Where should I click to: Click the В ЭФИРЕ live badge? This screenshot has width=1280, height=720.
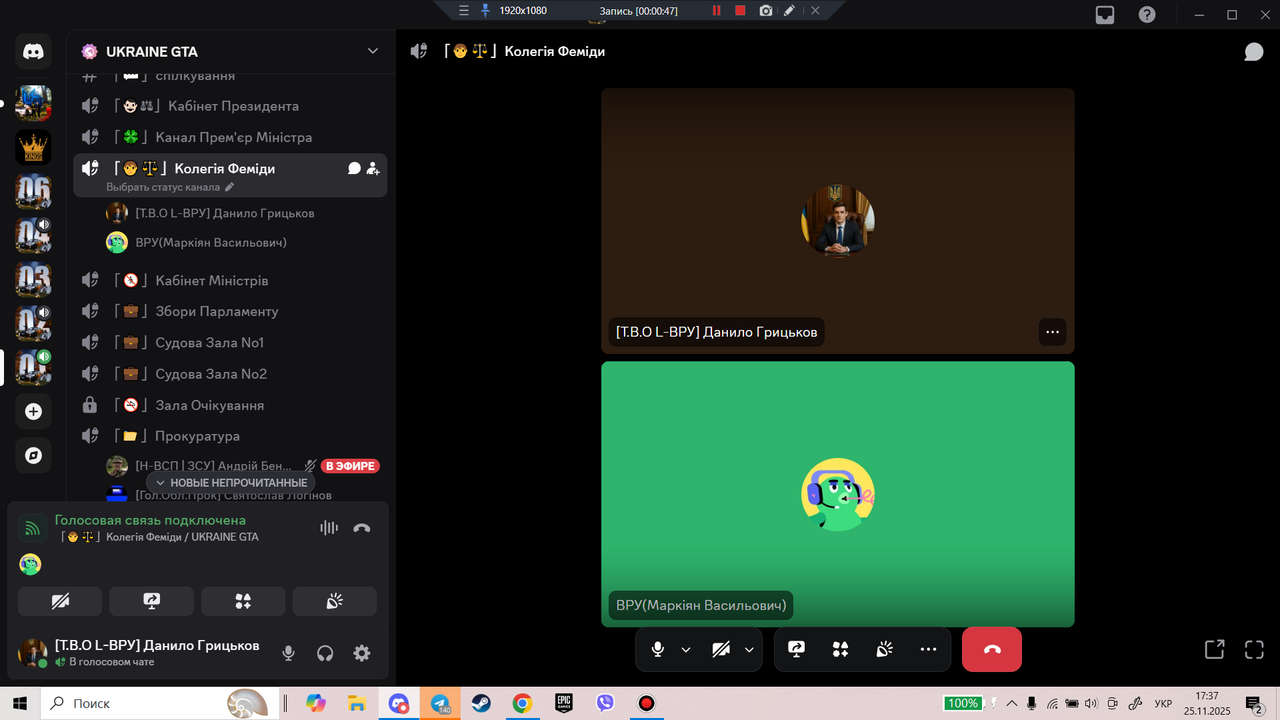coord(350,466)
